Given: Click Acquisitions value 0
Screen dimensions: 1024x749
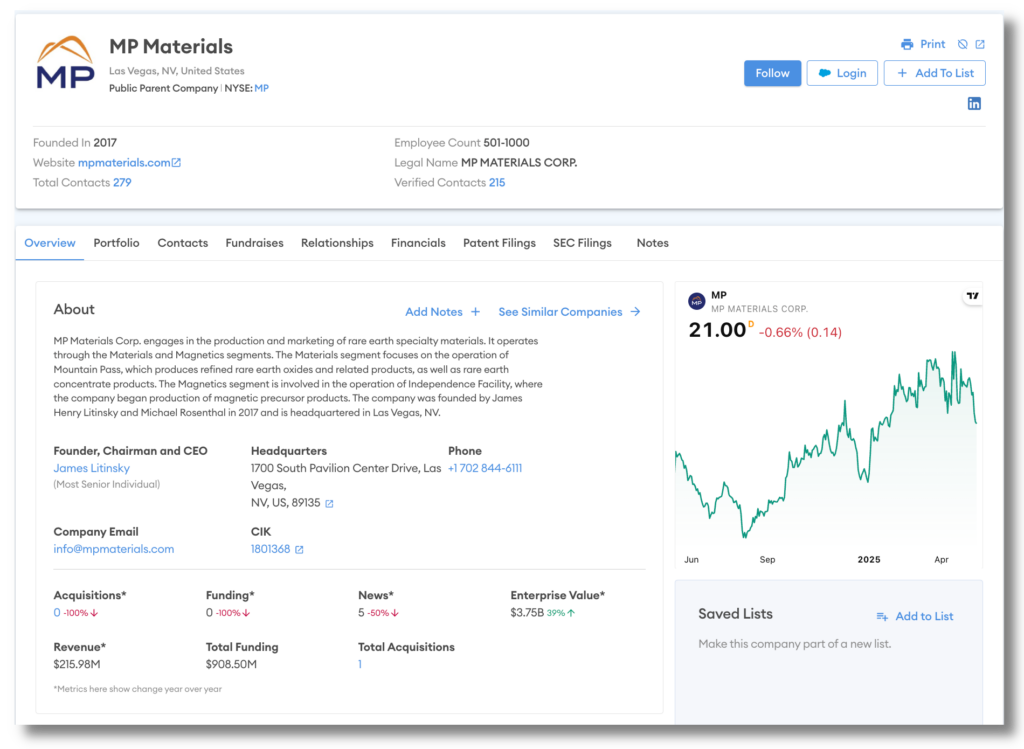Looking at the screenshot, I should point(57,613).
